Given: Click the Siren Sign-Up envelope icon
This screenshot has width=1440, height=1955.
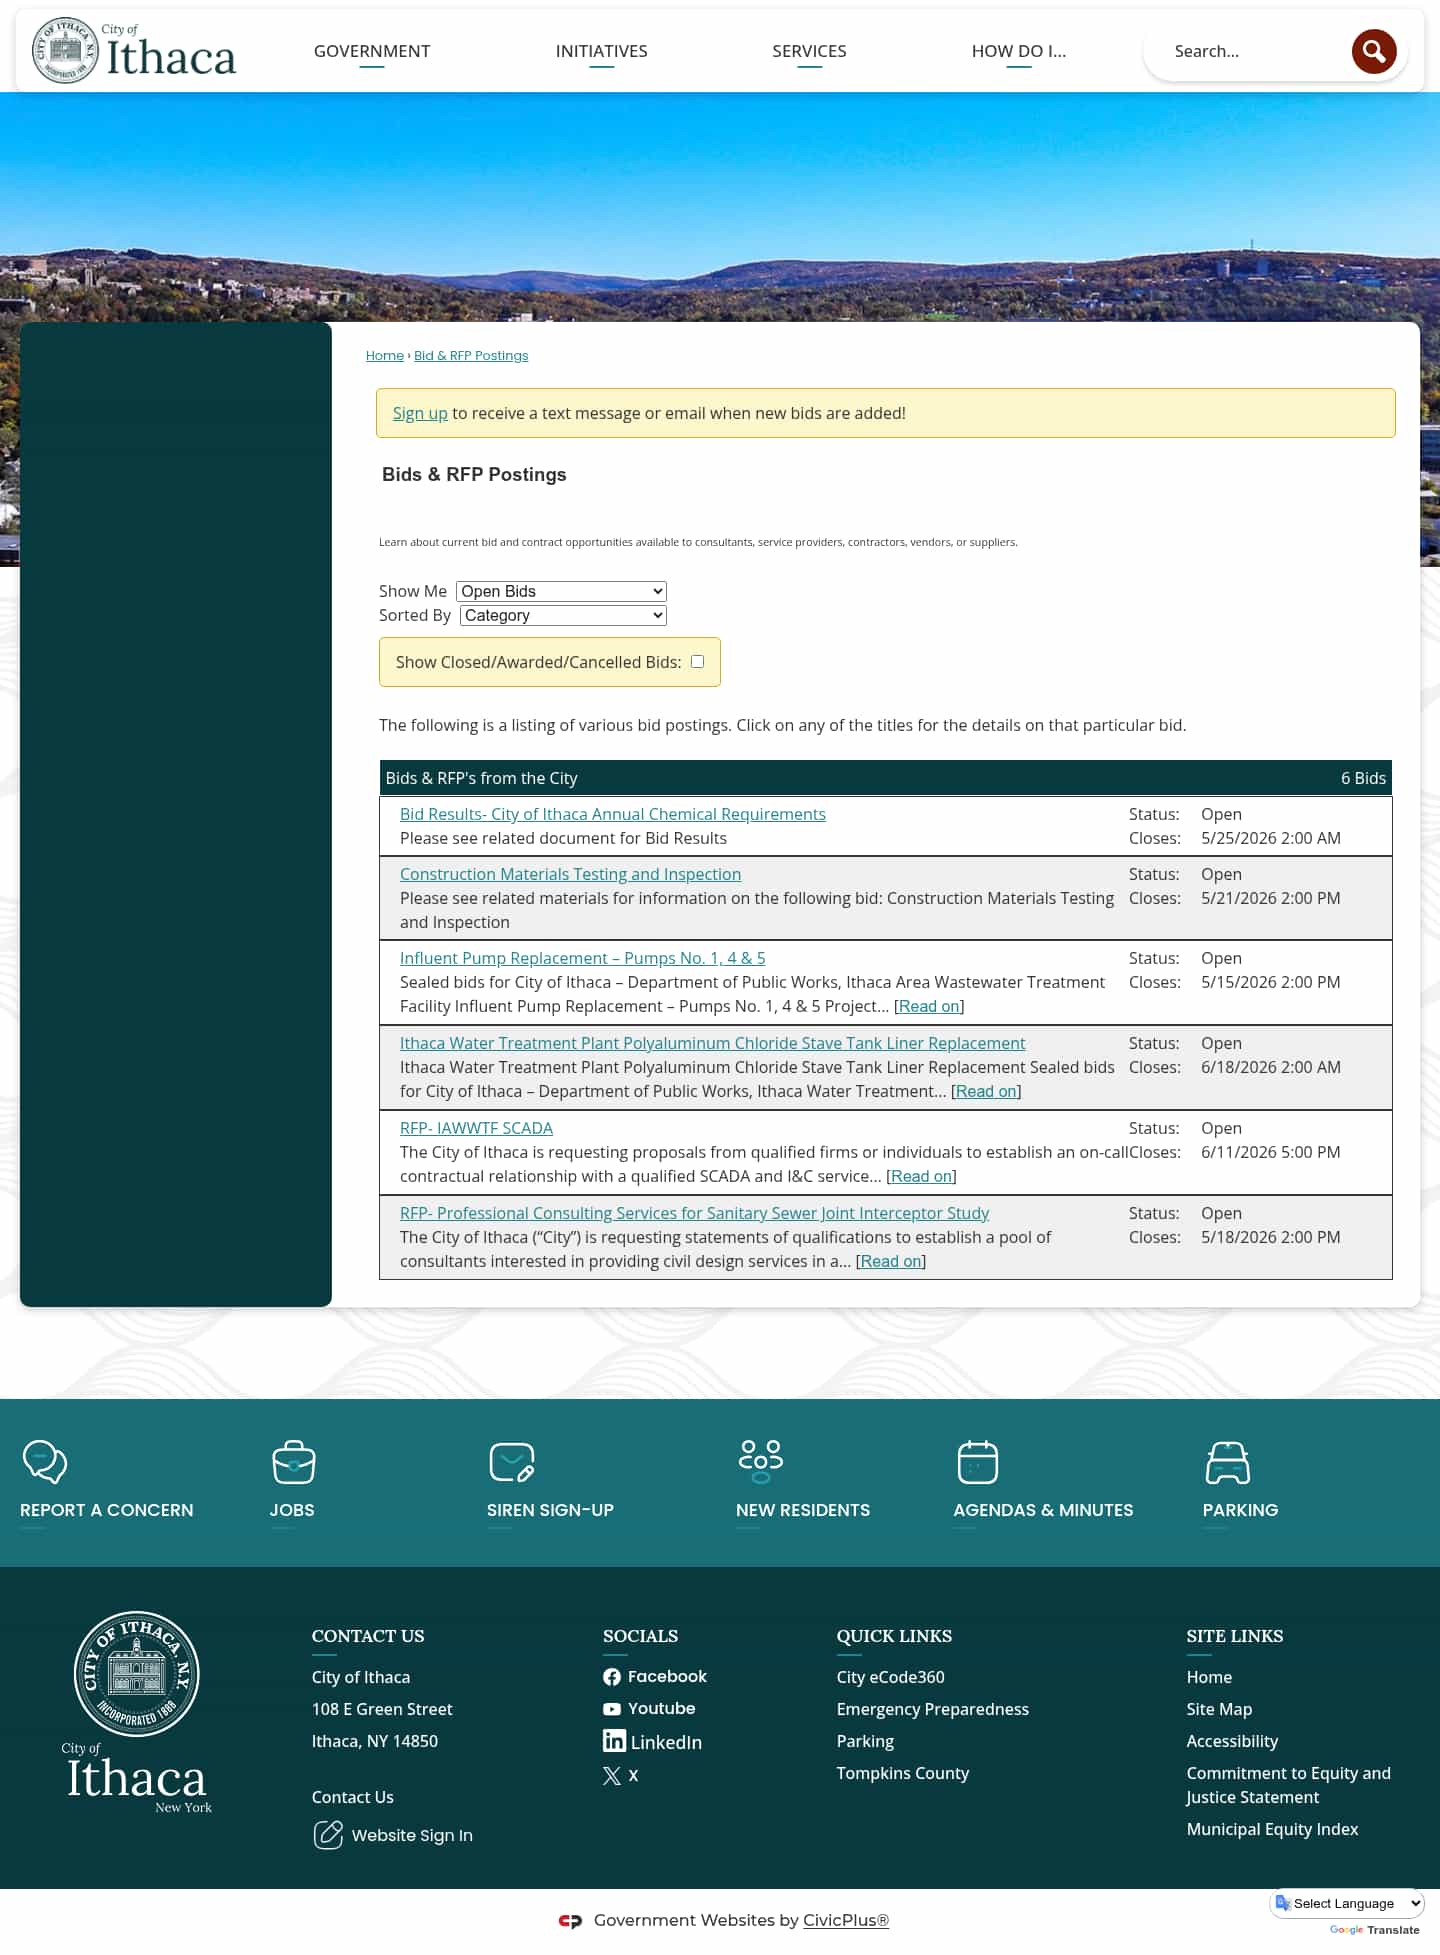Looking at the screenshot, I should [512, 1462].
